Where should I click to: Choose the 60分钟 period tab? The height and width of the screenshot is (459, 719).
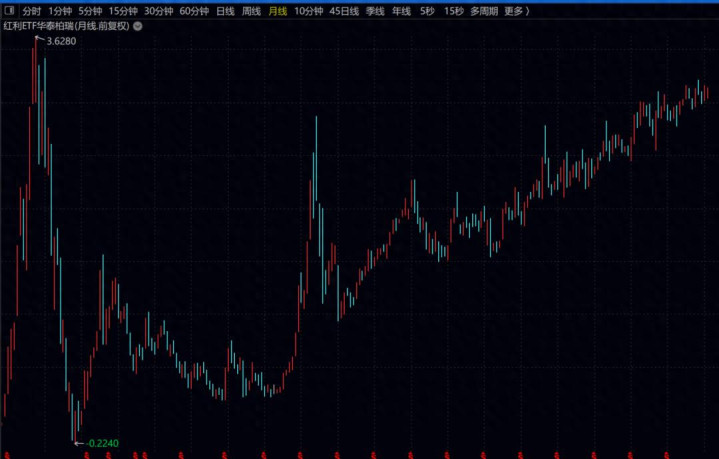coord(194,11)
